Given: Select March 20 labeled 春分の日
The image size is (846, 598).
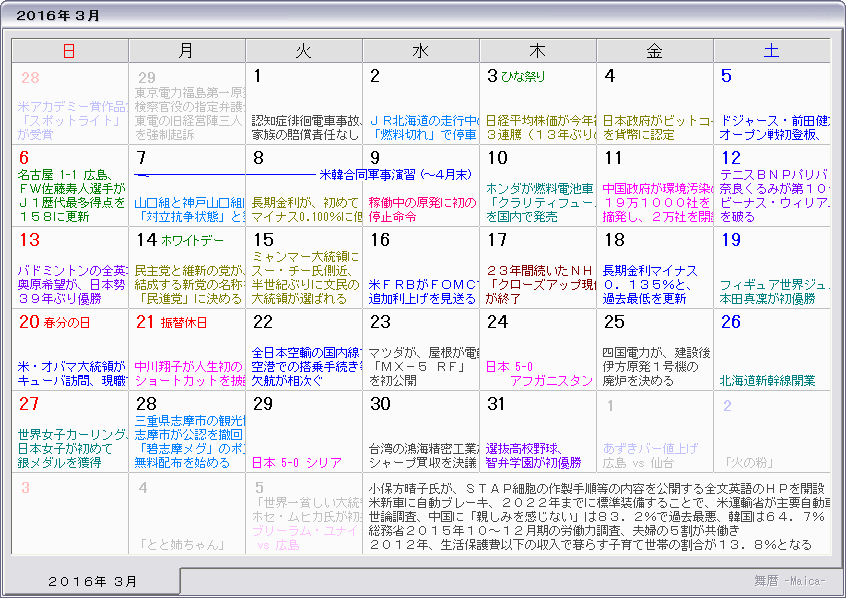Looking at the screenshot, I should click(x=70, y=350).
